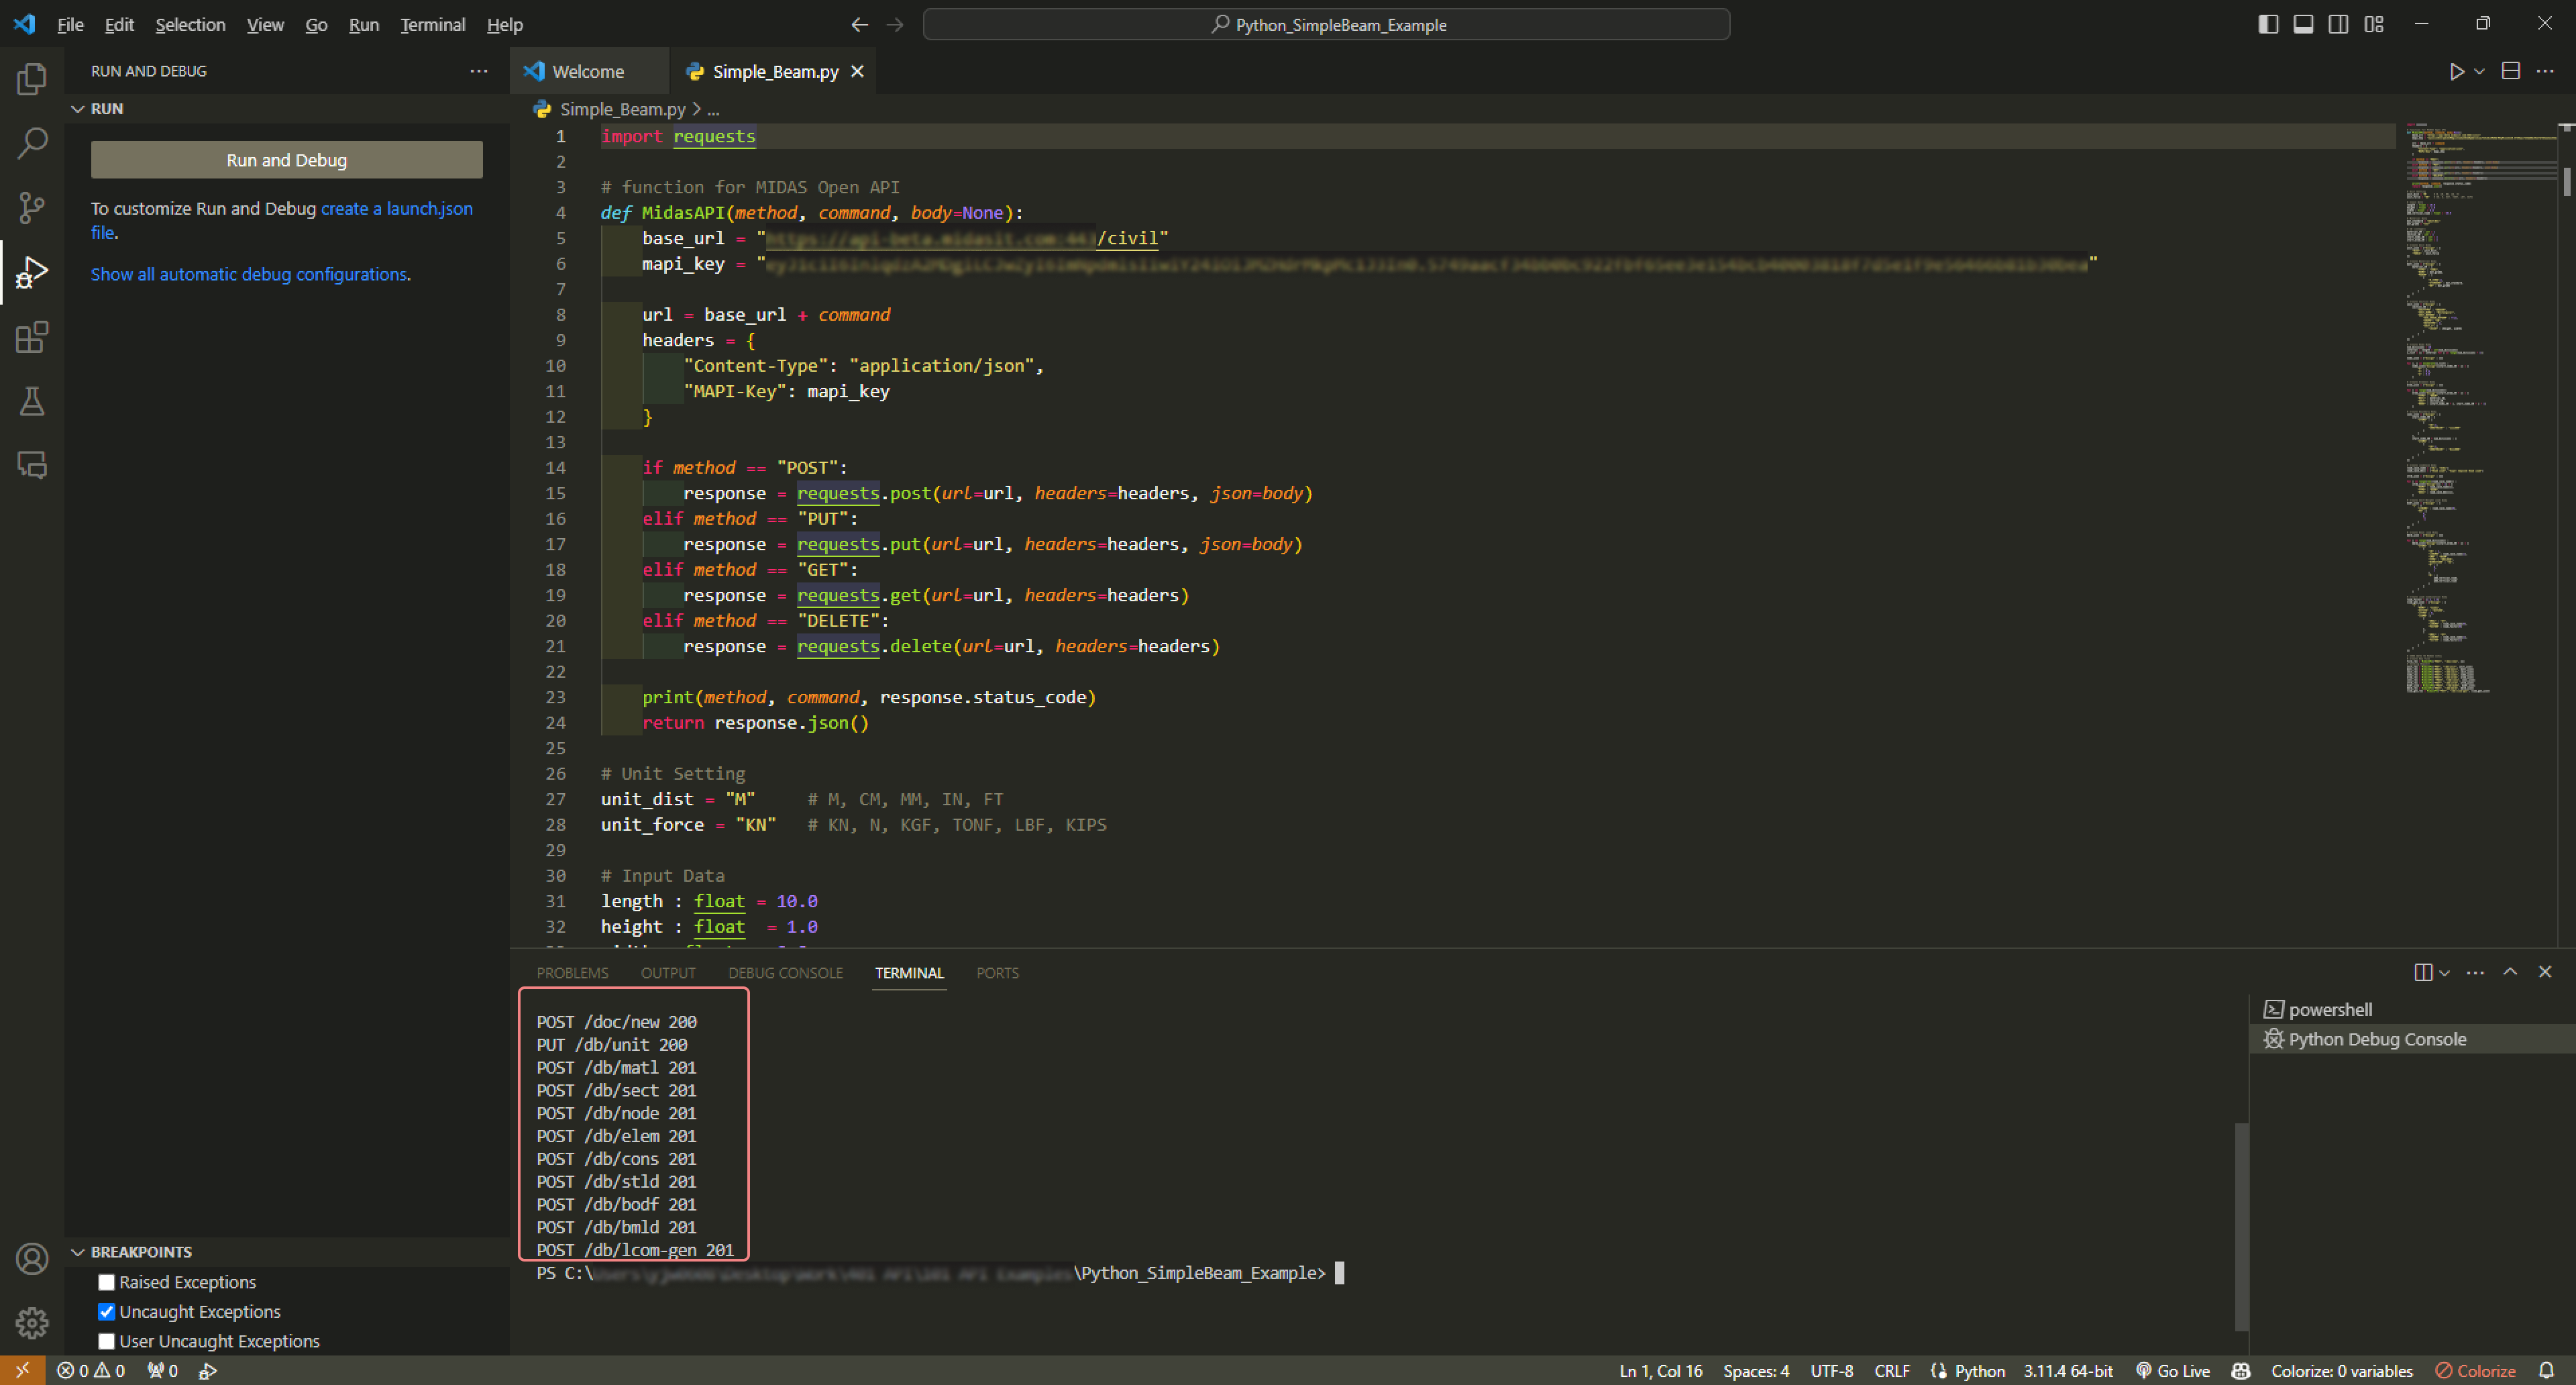This screenshot has width=2576, height=1385.
Task: Open notifications bell in status bar
Action: [x=2547, y=1370]
